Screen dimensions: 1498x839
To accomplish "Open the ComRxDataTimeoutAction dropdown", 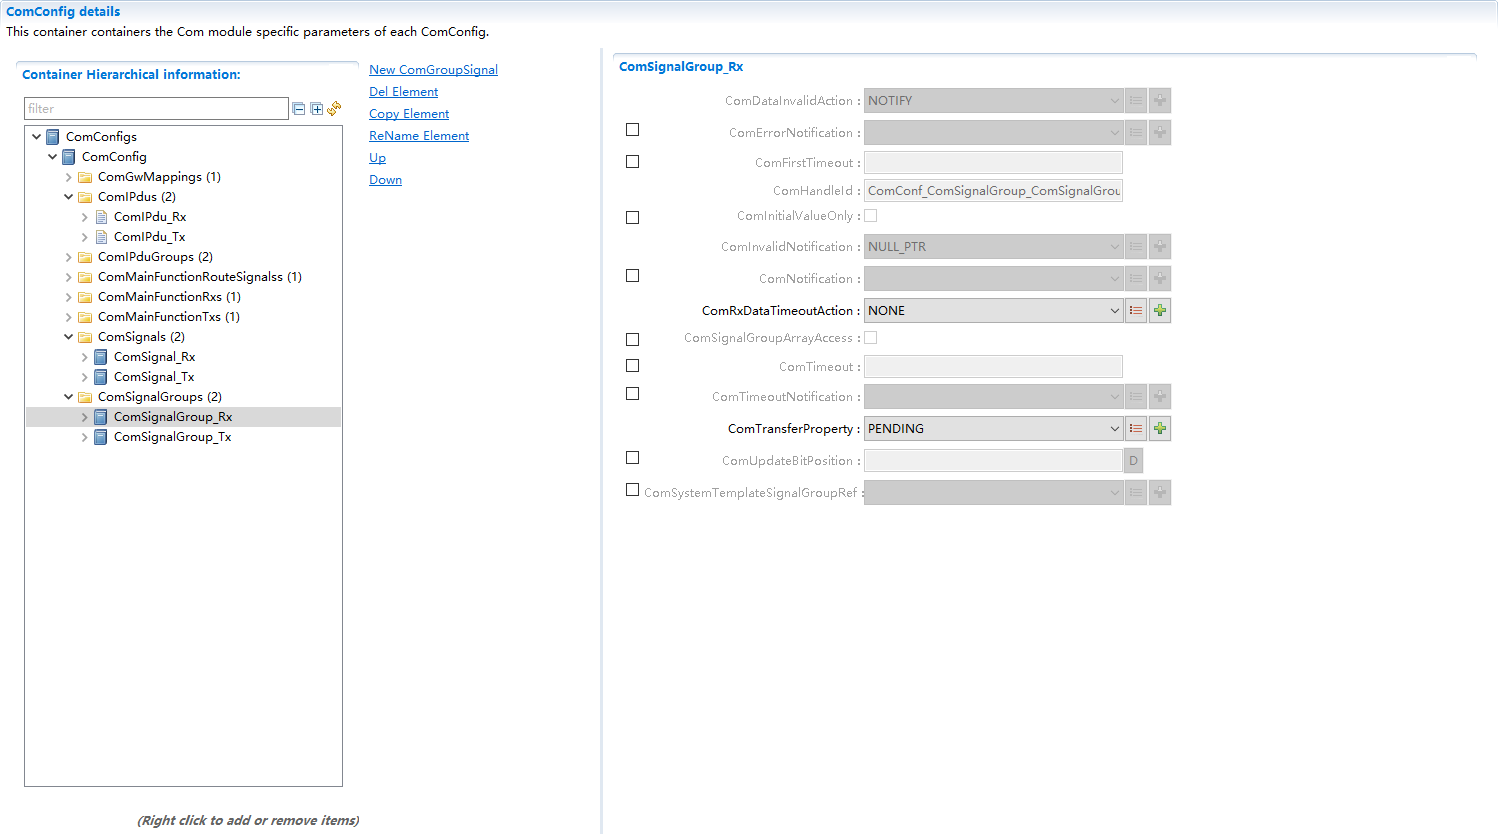I will click(x=1114, y=311).
